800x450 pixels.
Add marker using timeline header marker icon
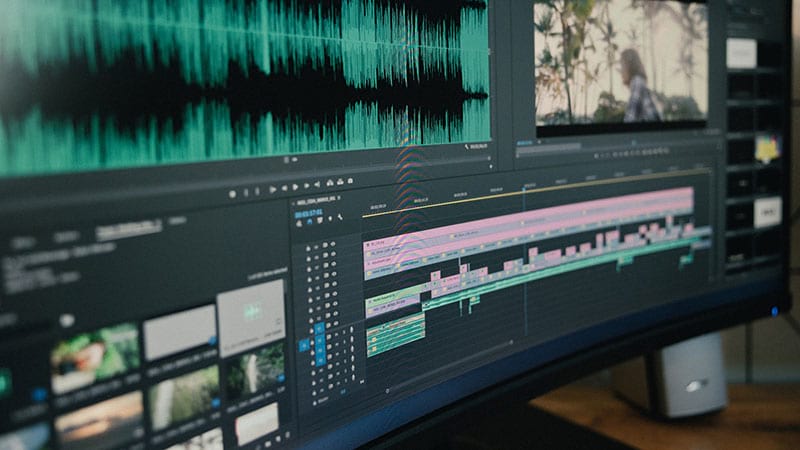330,219
